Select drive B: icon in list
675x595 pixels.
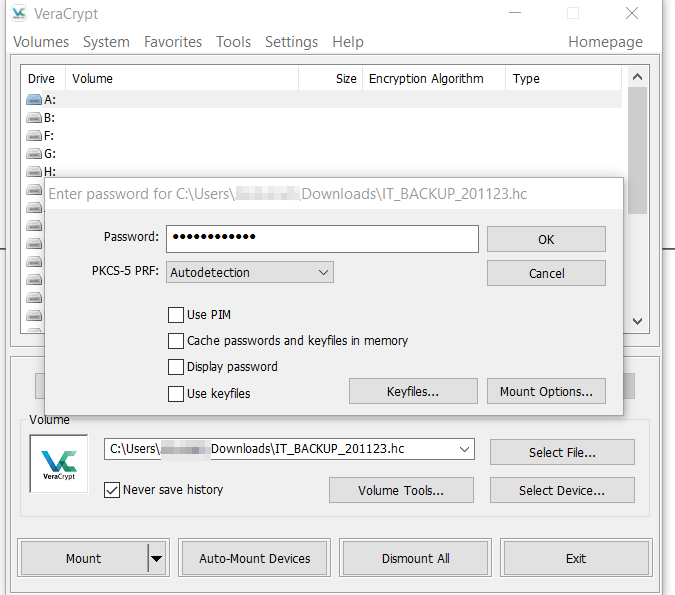(34, 118)
